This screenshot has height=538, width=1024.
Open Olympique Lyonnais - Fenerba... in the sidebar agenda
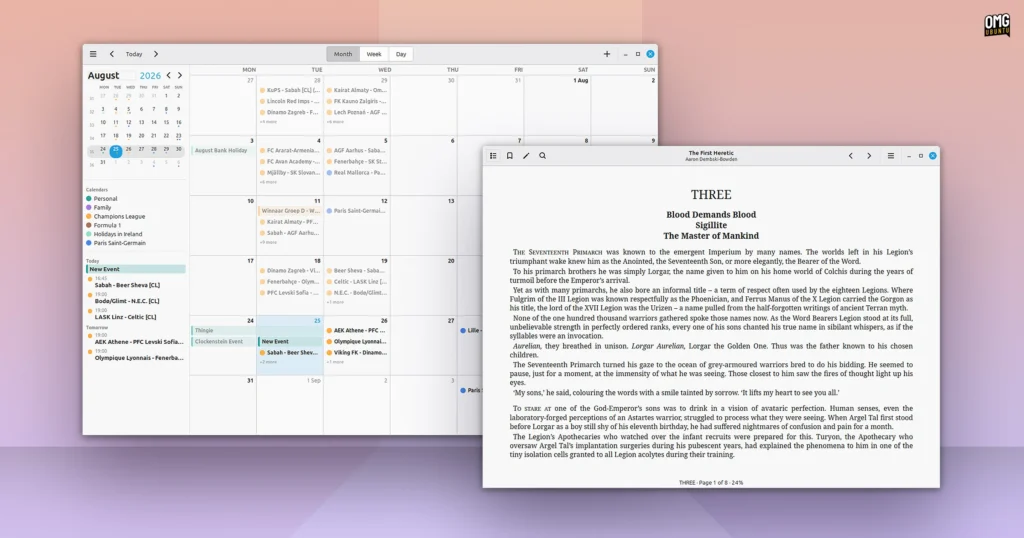tap(138, 358)
